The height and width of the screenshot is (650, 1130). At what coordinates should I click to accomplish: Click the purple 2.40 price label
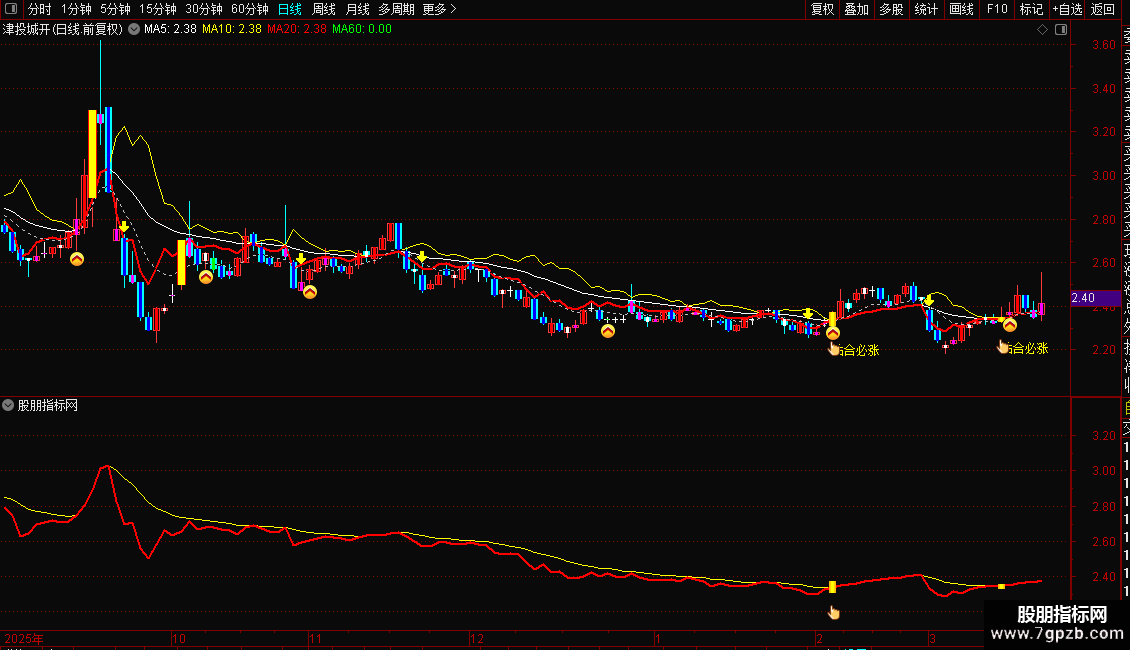click(x=1082, y=298)
